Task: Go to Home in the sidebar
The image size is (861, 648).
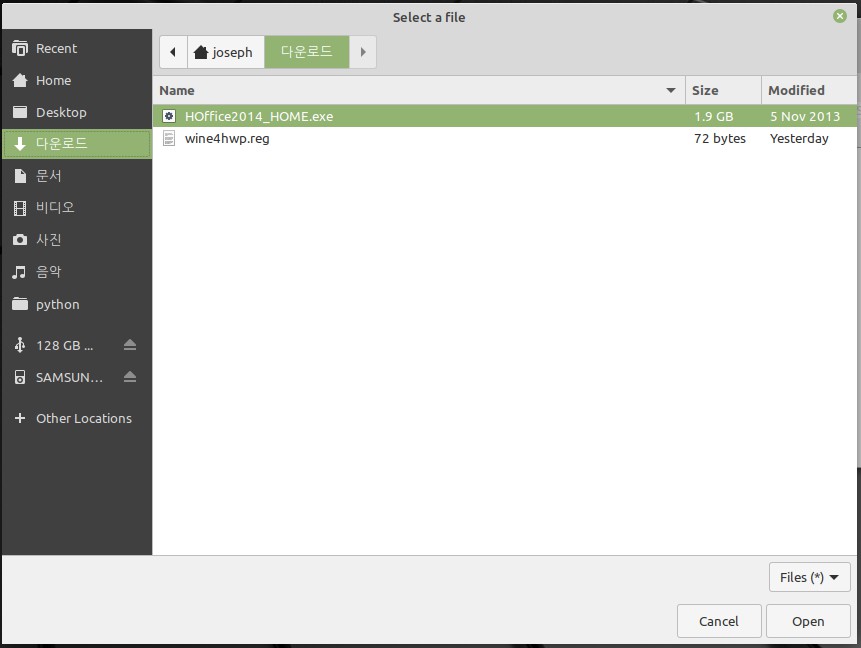Action: pyautogui.click(x=77, y=80)
